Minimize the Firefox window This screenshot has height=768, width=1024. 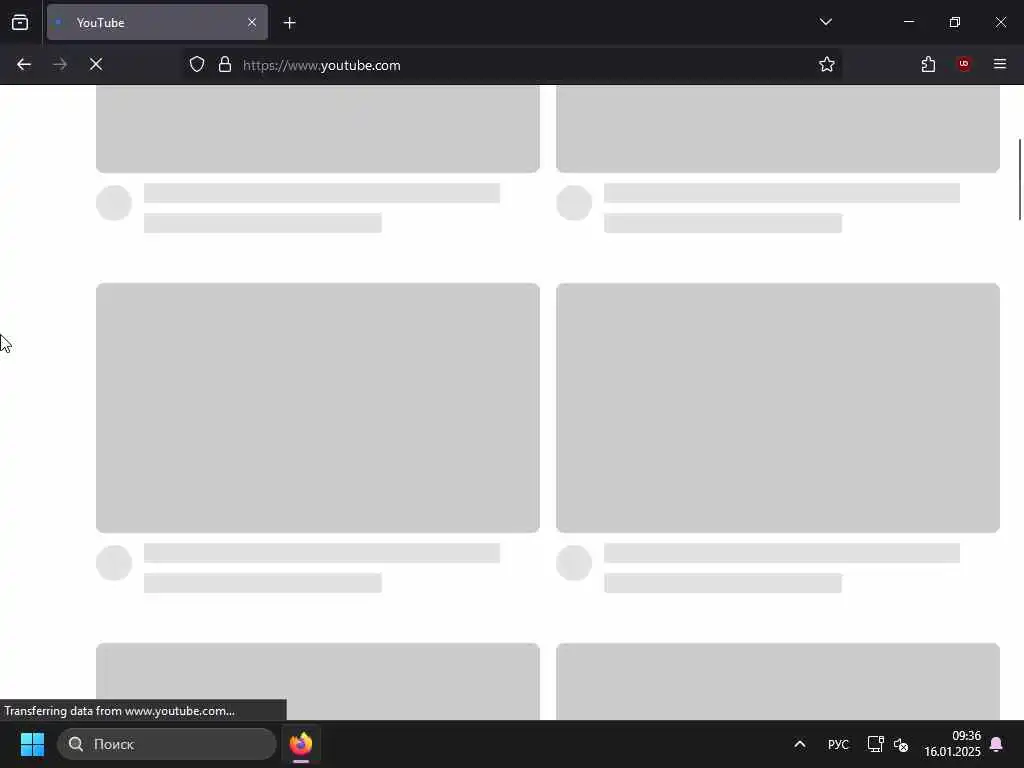click(909, 22)
